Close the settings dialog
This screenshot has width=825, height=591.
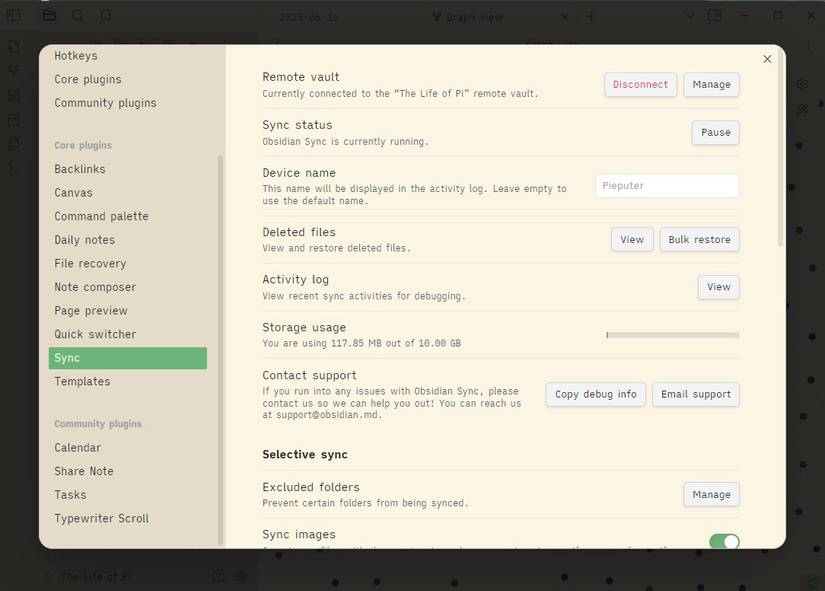[x=767, y=59]
